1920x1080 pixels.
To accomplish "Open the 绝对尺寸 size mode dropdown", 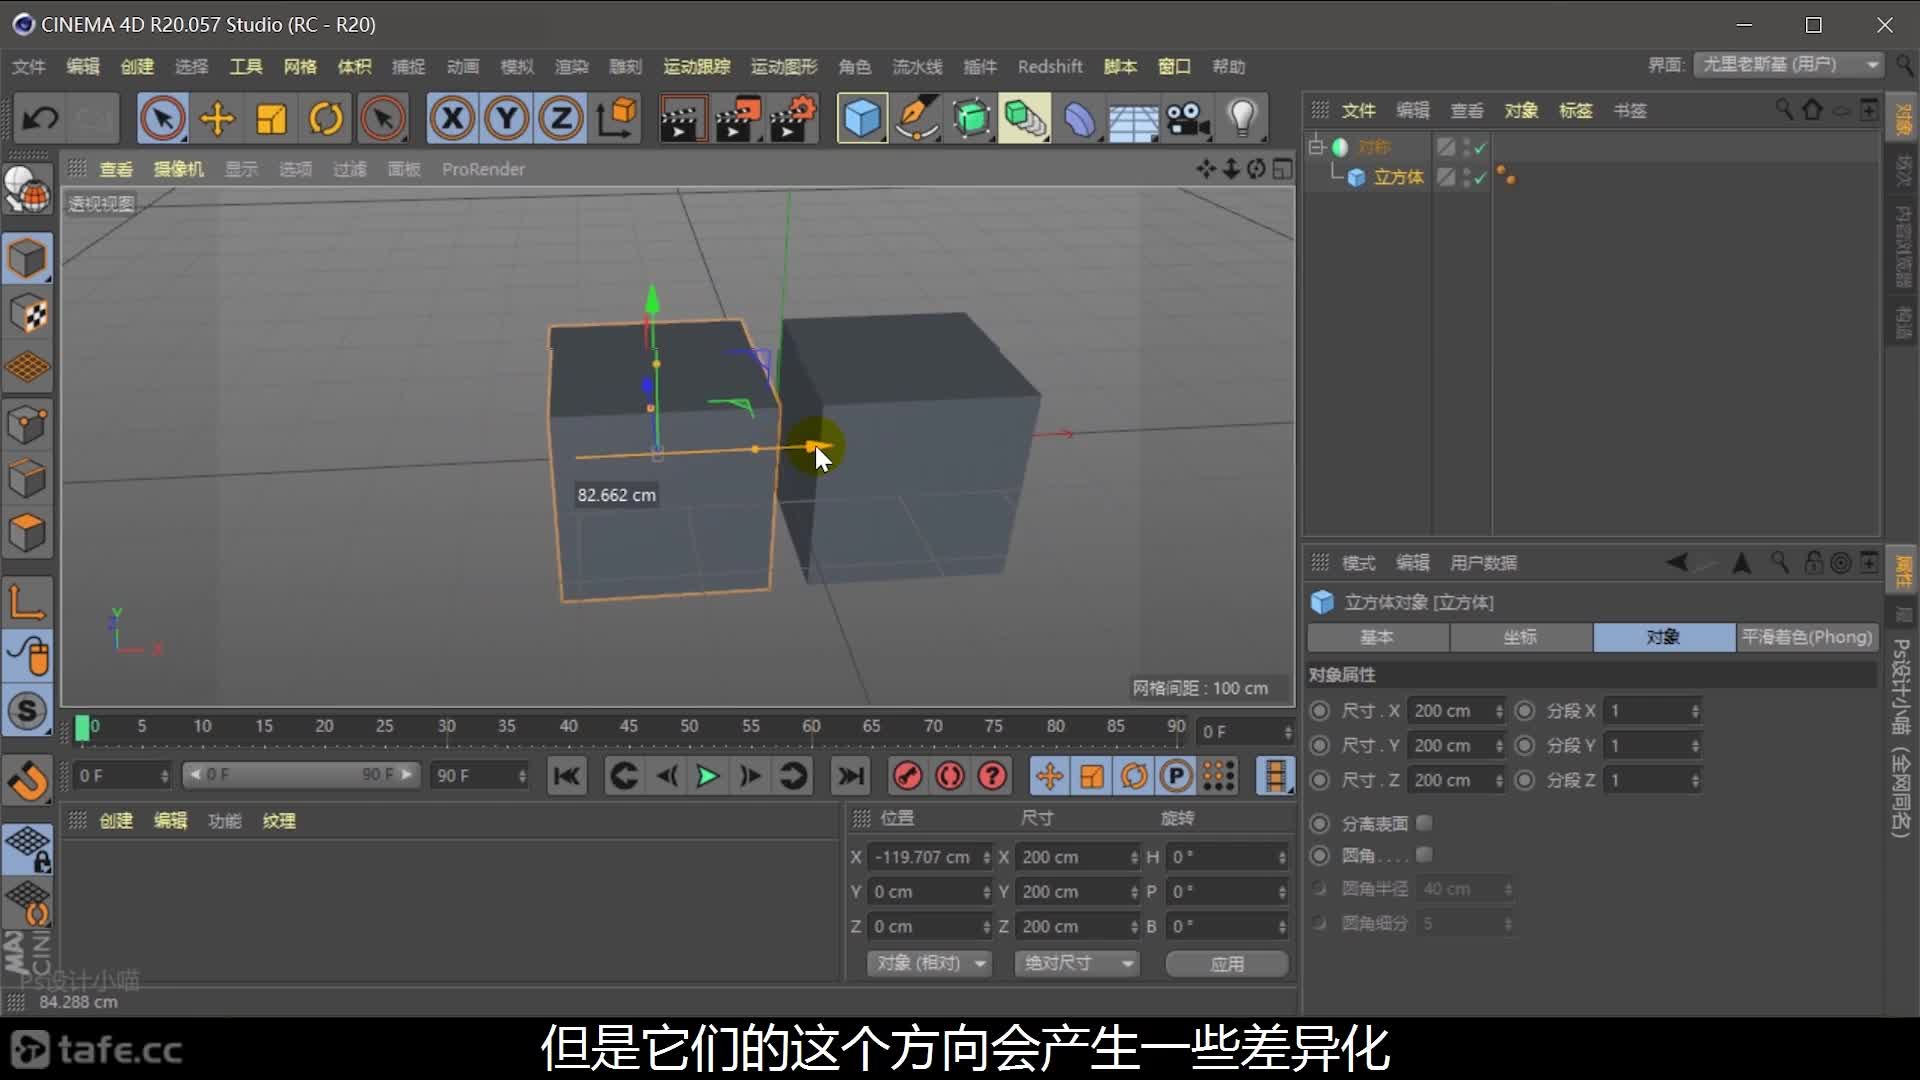I will click(x=1077, y=963).
